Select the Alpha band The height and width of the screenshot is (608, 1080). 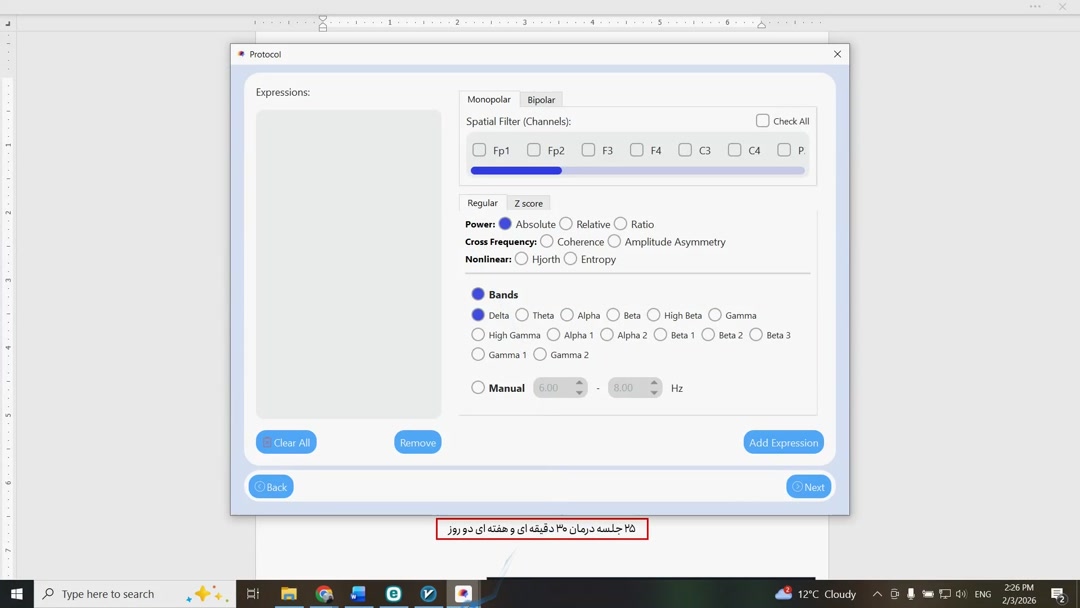click(567, 315)
